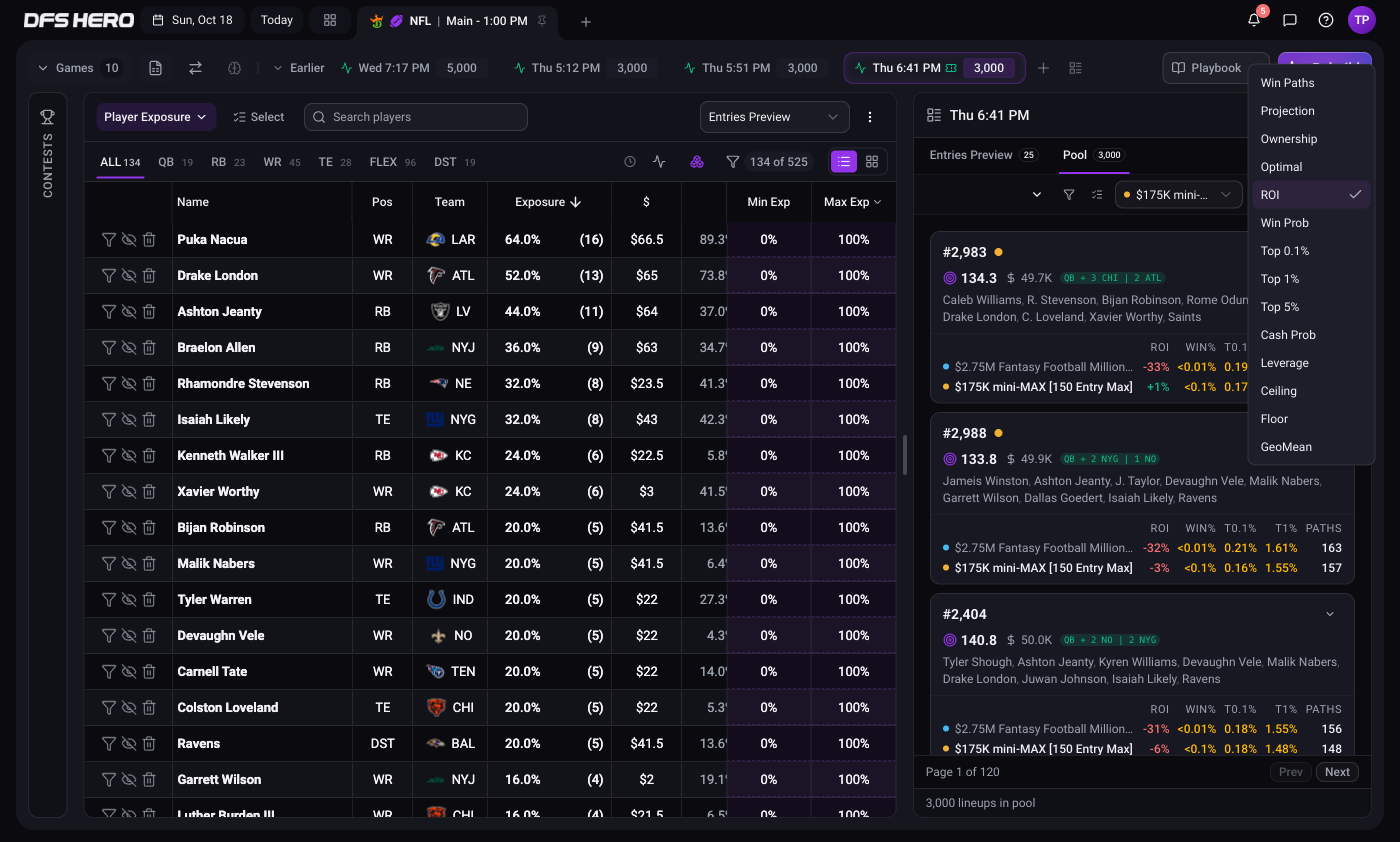Image resolution: width=1400 pixels, height=842 pixels.
Task: Hide Drake London from the pool
Action: [x=129, y=276]
